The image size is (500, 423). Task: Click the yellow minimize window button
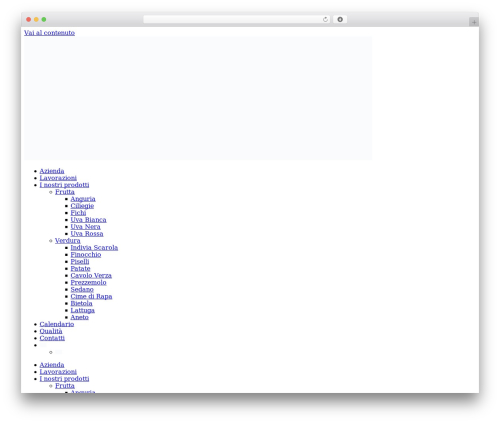click(x=36, y=20)
